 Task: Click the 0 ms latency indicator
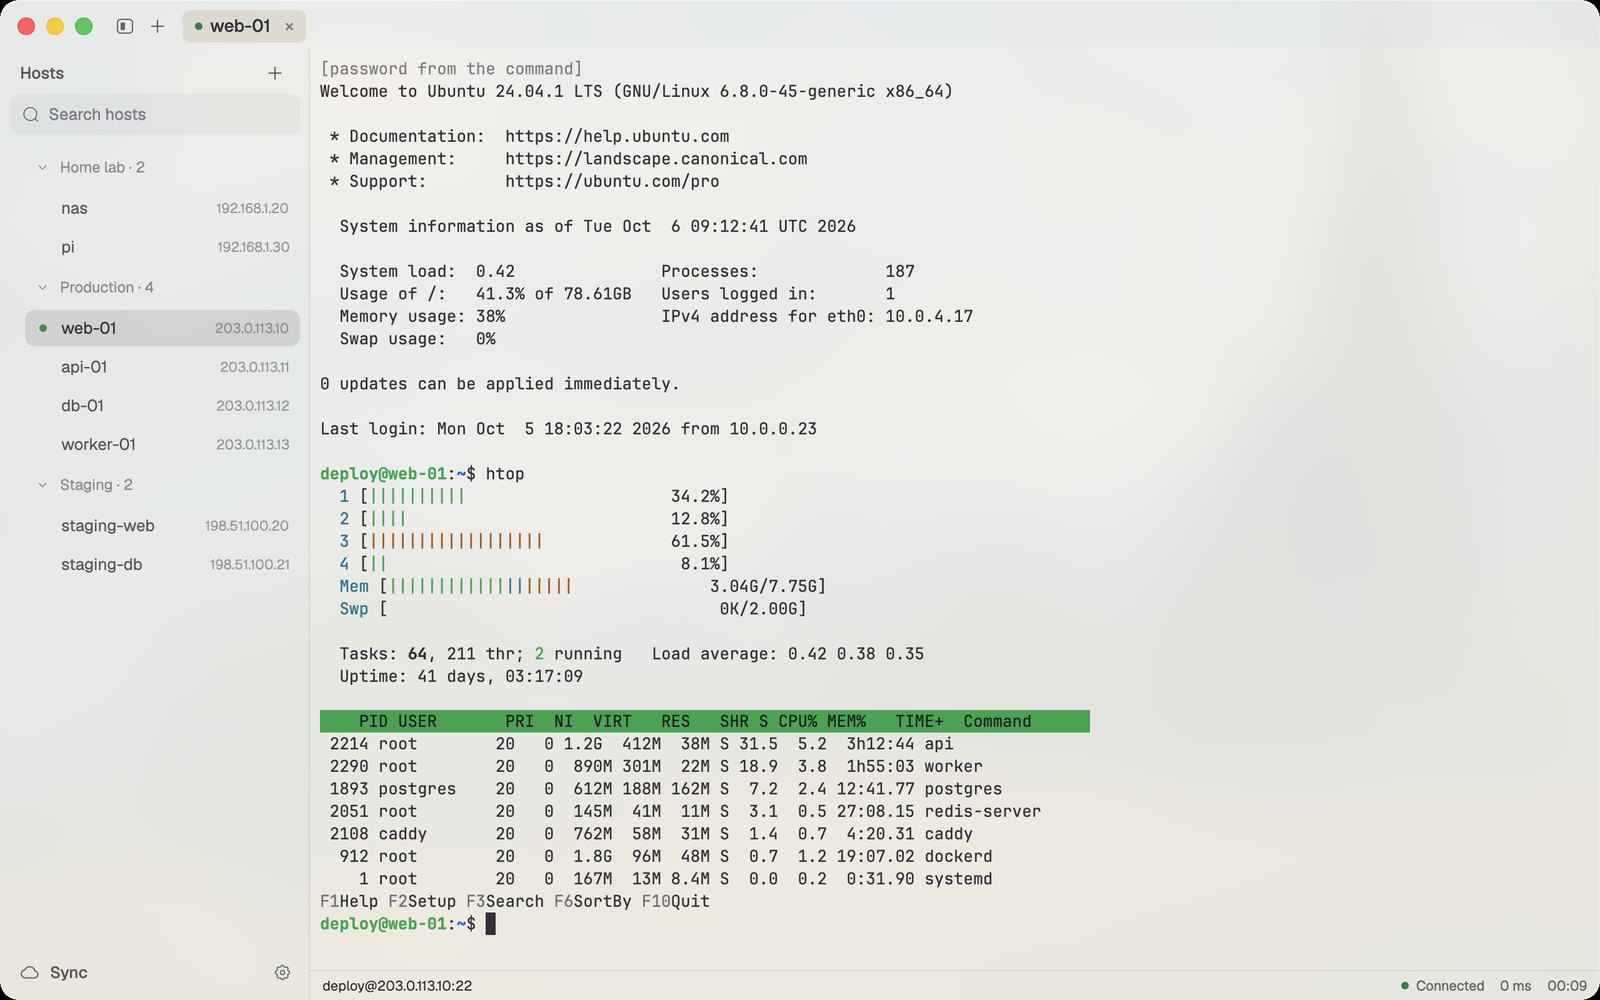click(1516, 986)
